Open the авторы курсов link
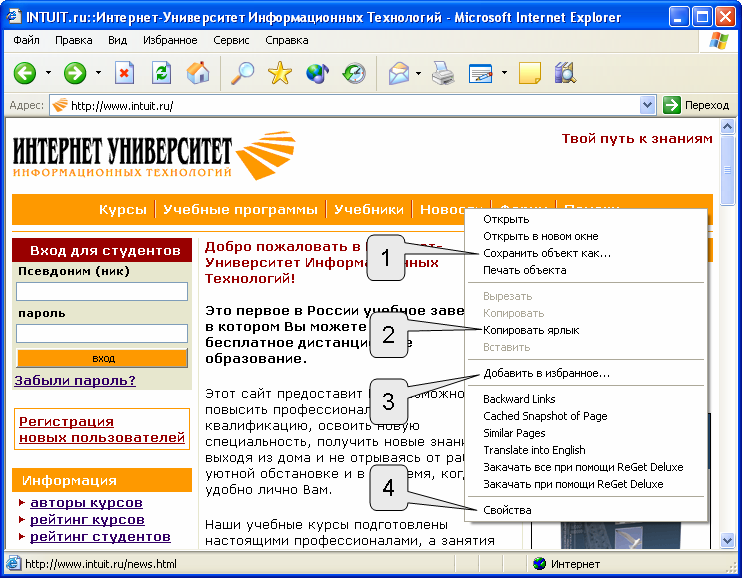Image resolution: width=742 pixels, height=578 pixels. (x=86, y=503)
